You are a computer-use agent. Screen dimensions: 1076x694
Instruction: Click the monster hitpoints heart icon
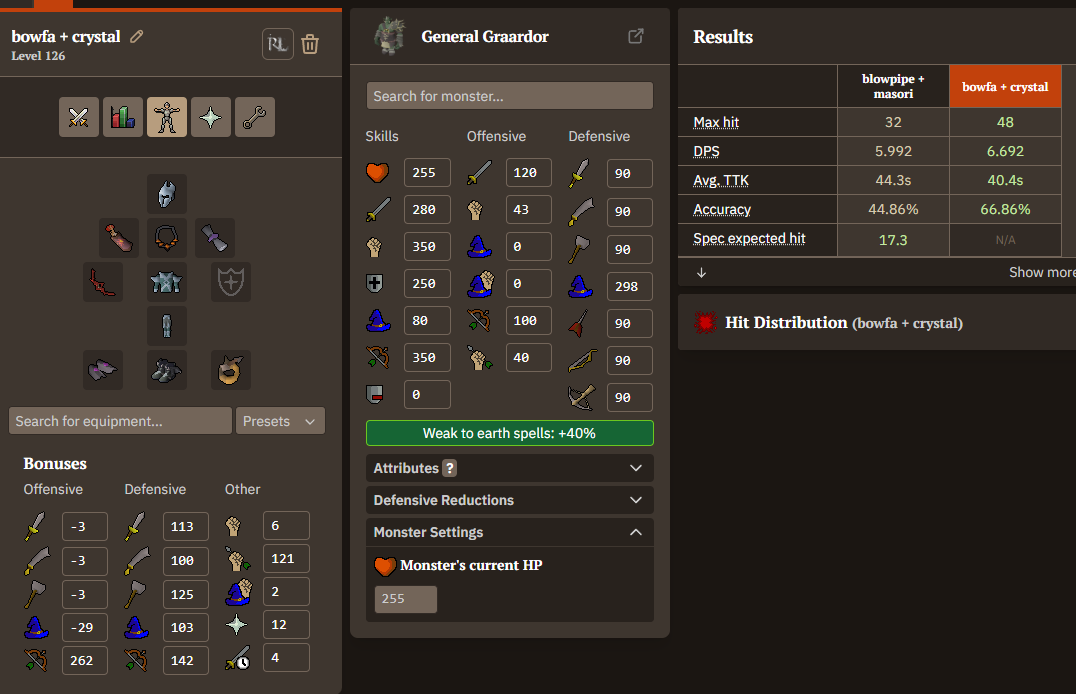[x=377, y=172]
